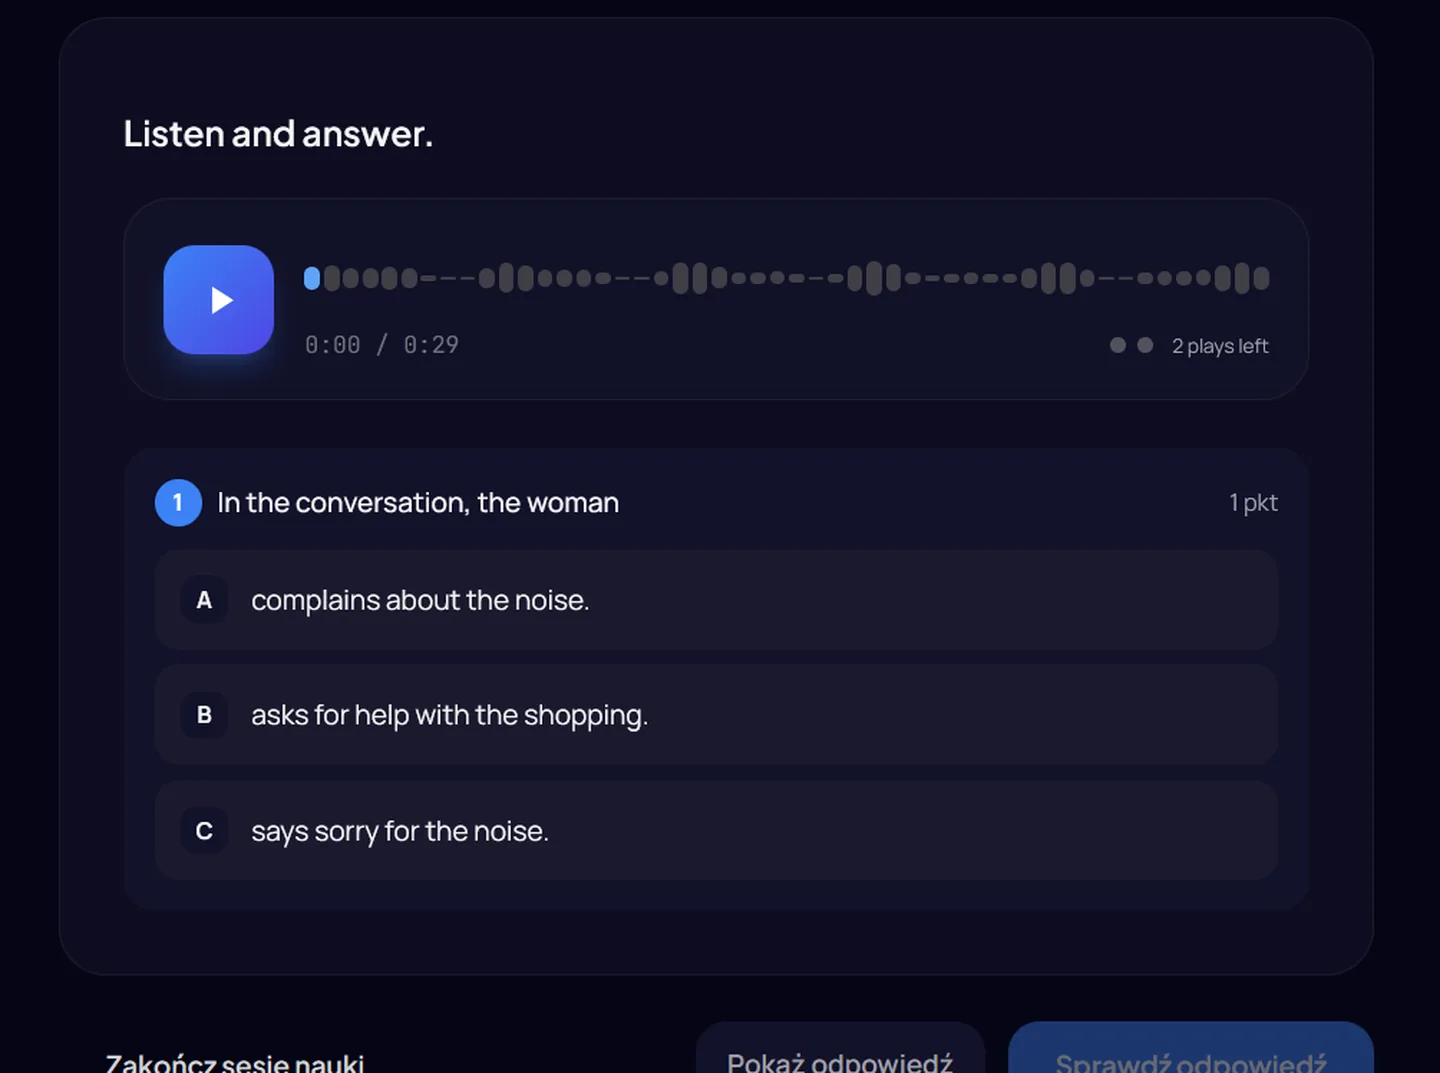The height and width of the screenshot is (1073, 1440).
Task: Click the 'Listen and answer.' heading
Action: 278,134
